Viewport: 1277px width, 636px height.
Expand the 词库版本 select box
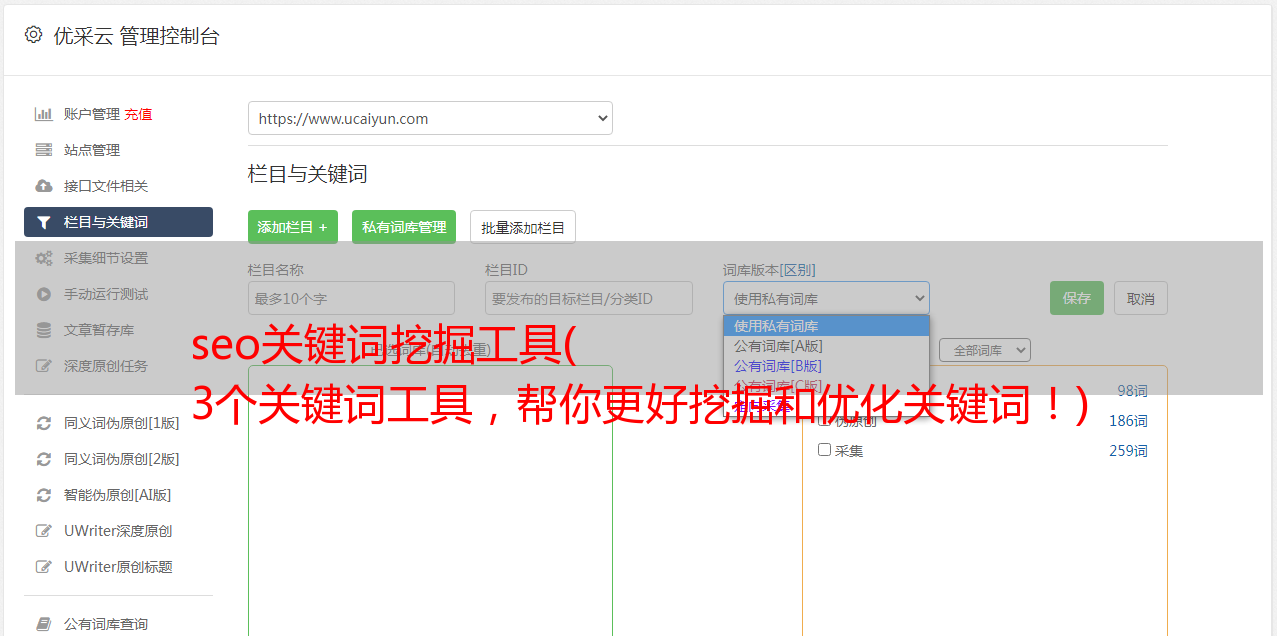826,298
